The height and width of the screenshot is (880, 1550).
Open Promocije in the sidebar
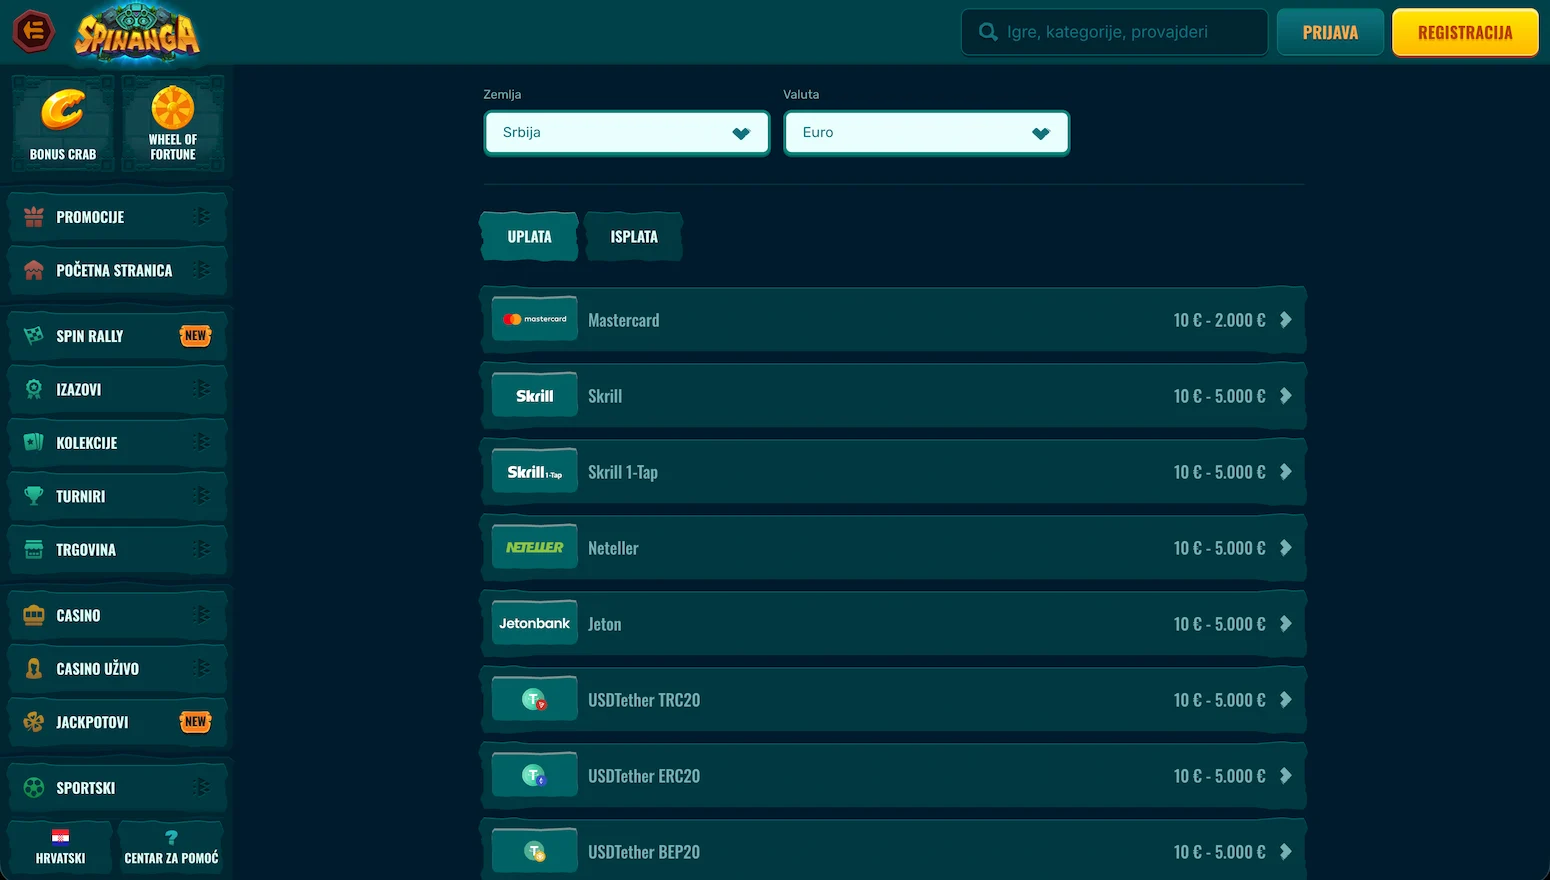tap(117, 217)
